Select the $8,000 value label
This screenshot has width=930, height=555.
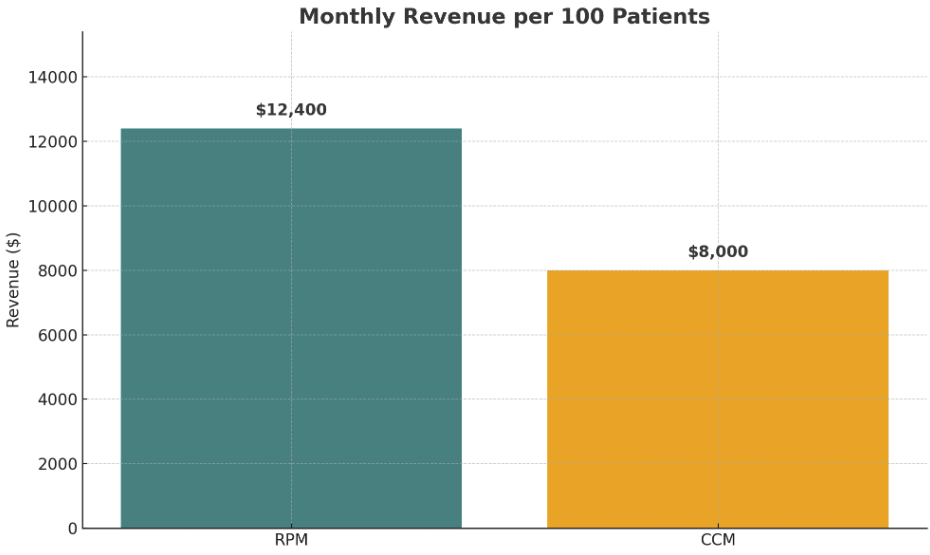pyautogui.click(x=718, y=251)
